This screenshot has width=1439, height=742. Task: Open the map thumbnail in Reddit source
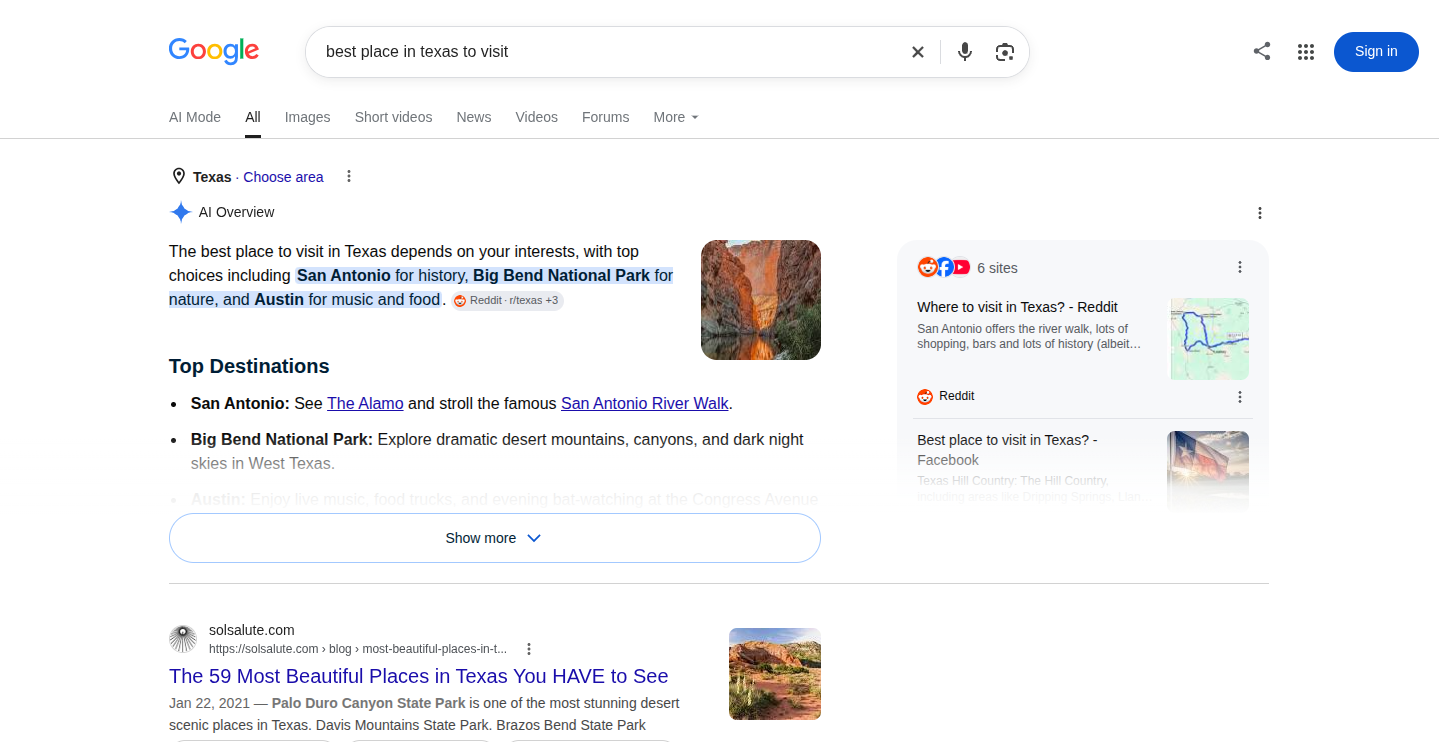(1210, 338)
